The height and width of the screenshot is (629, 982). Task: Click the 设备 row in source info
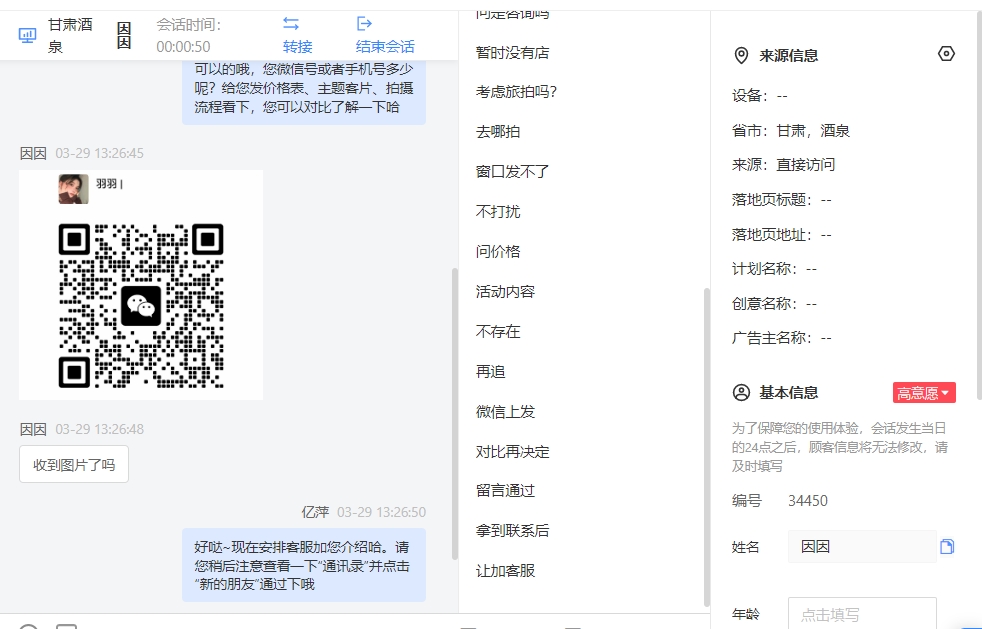point(760,96)
